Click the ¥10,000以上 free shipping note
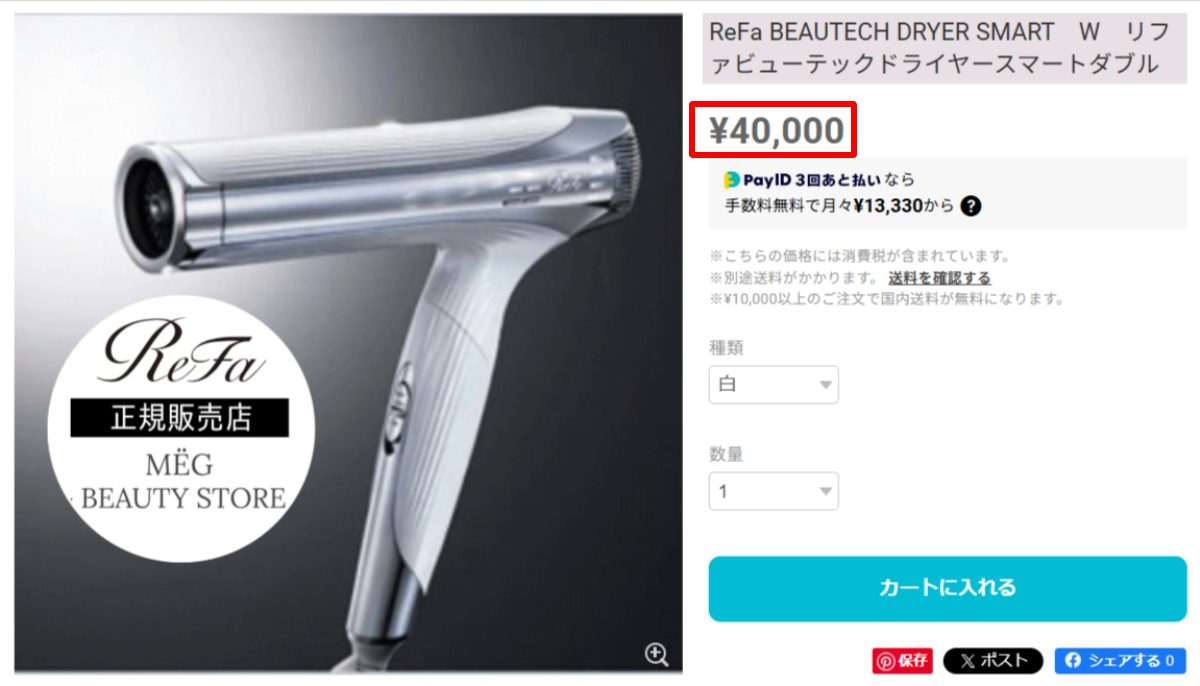 (887, 299)
